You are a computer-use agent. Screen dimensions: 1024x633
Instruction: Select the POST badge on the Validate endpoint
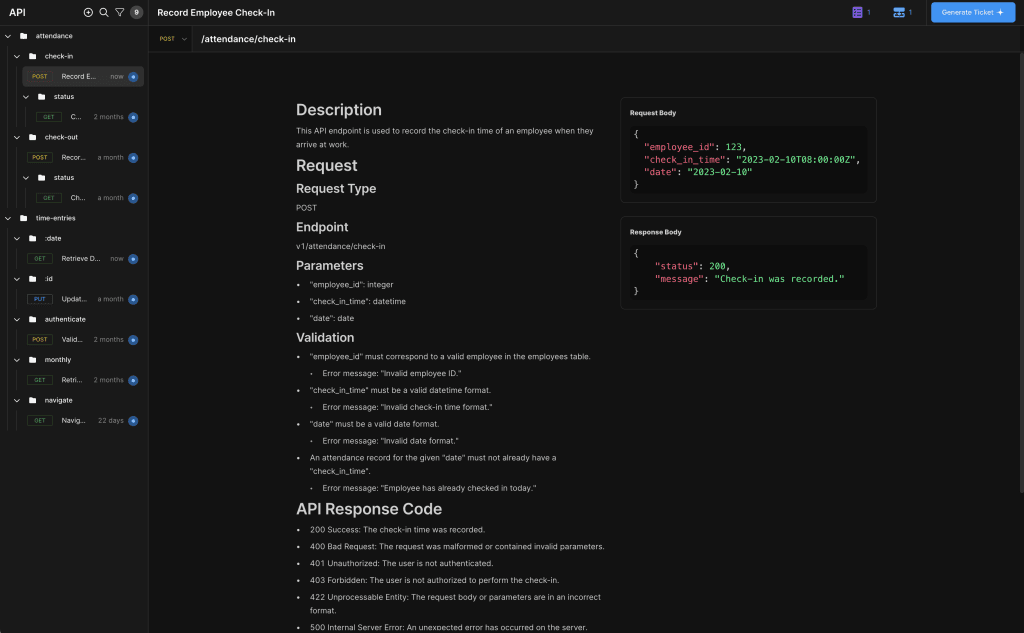tap(38, 339)
